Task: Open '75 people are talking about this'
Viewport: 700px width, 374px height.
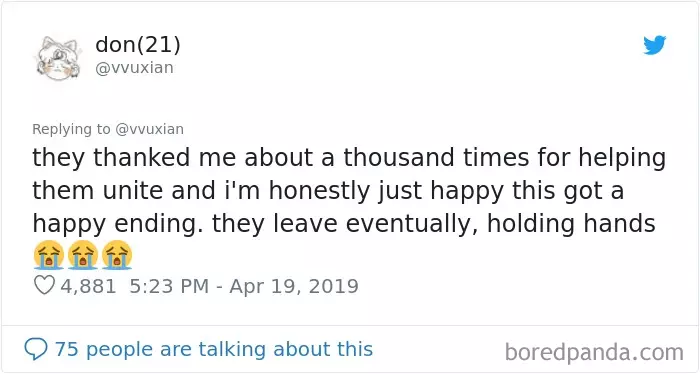Action: [213, 349]
